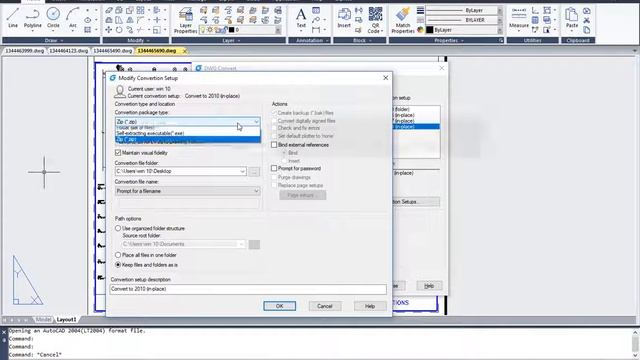Image resolution: width=640 pixels, height=360 pixels.
Task: Edit the conversion setup description field
Action: [x=248, y=289]
